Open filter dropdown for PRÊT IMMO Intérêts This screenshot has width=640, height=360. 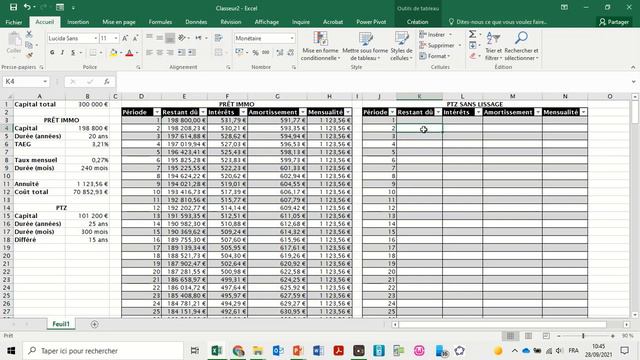pyautogui.click(x=243, y=112)
